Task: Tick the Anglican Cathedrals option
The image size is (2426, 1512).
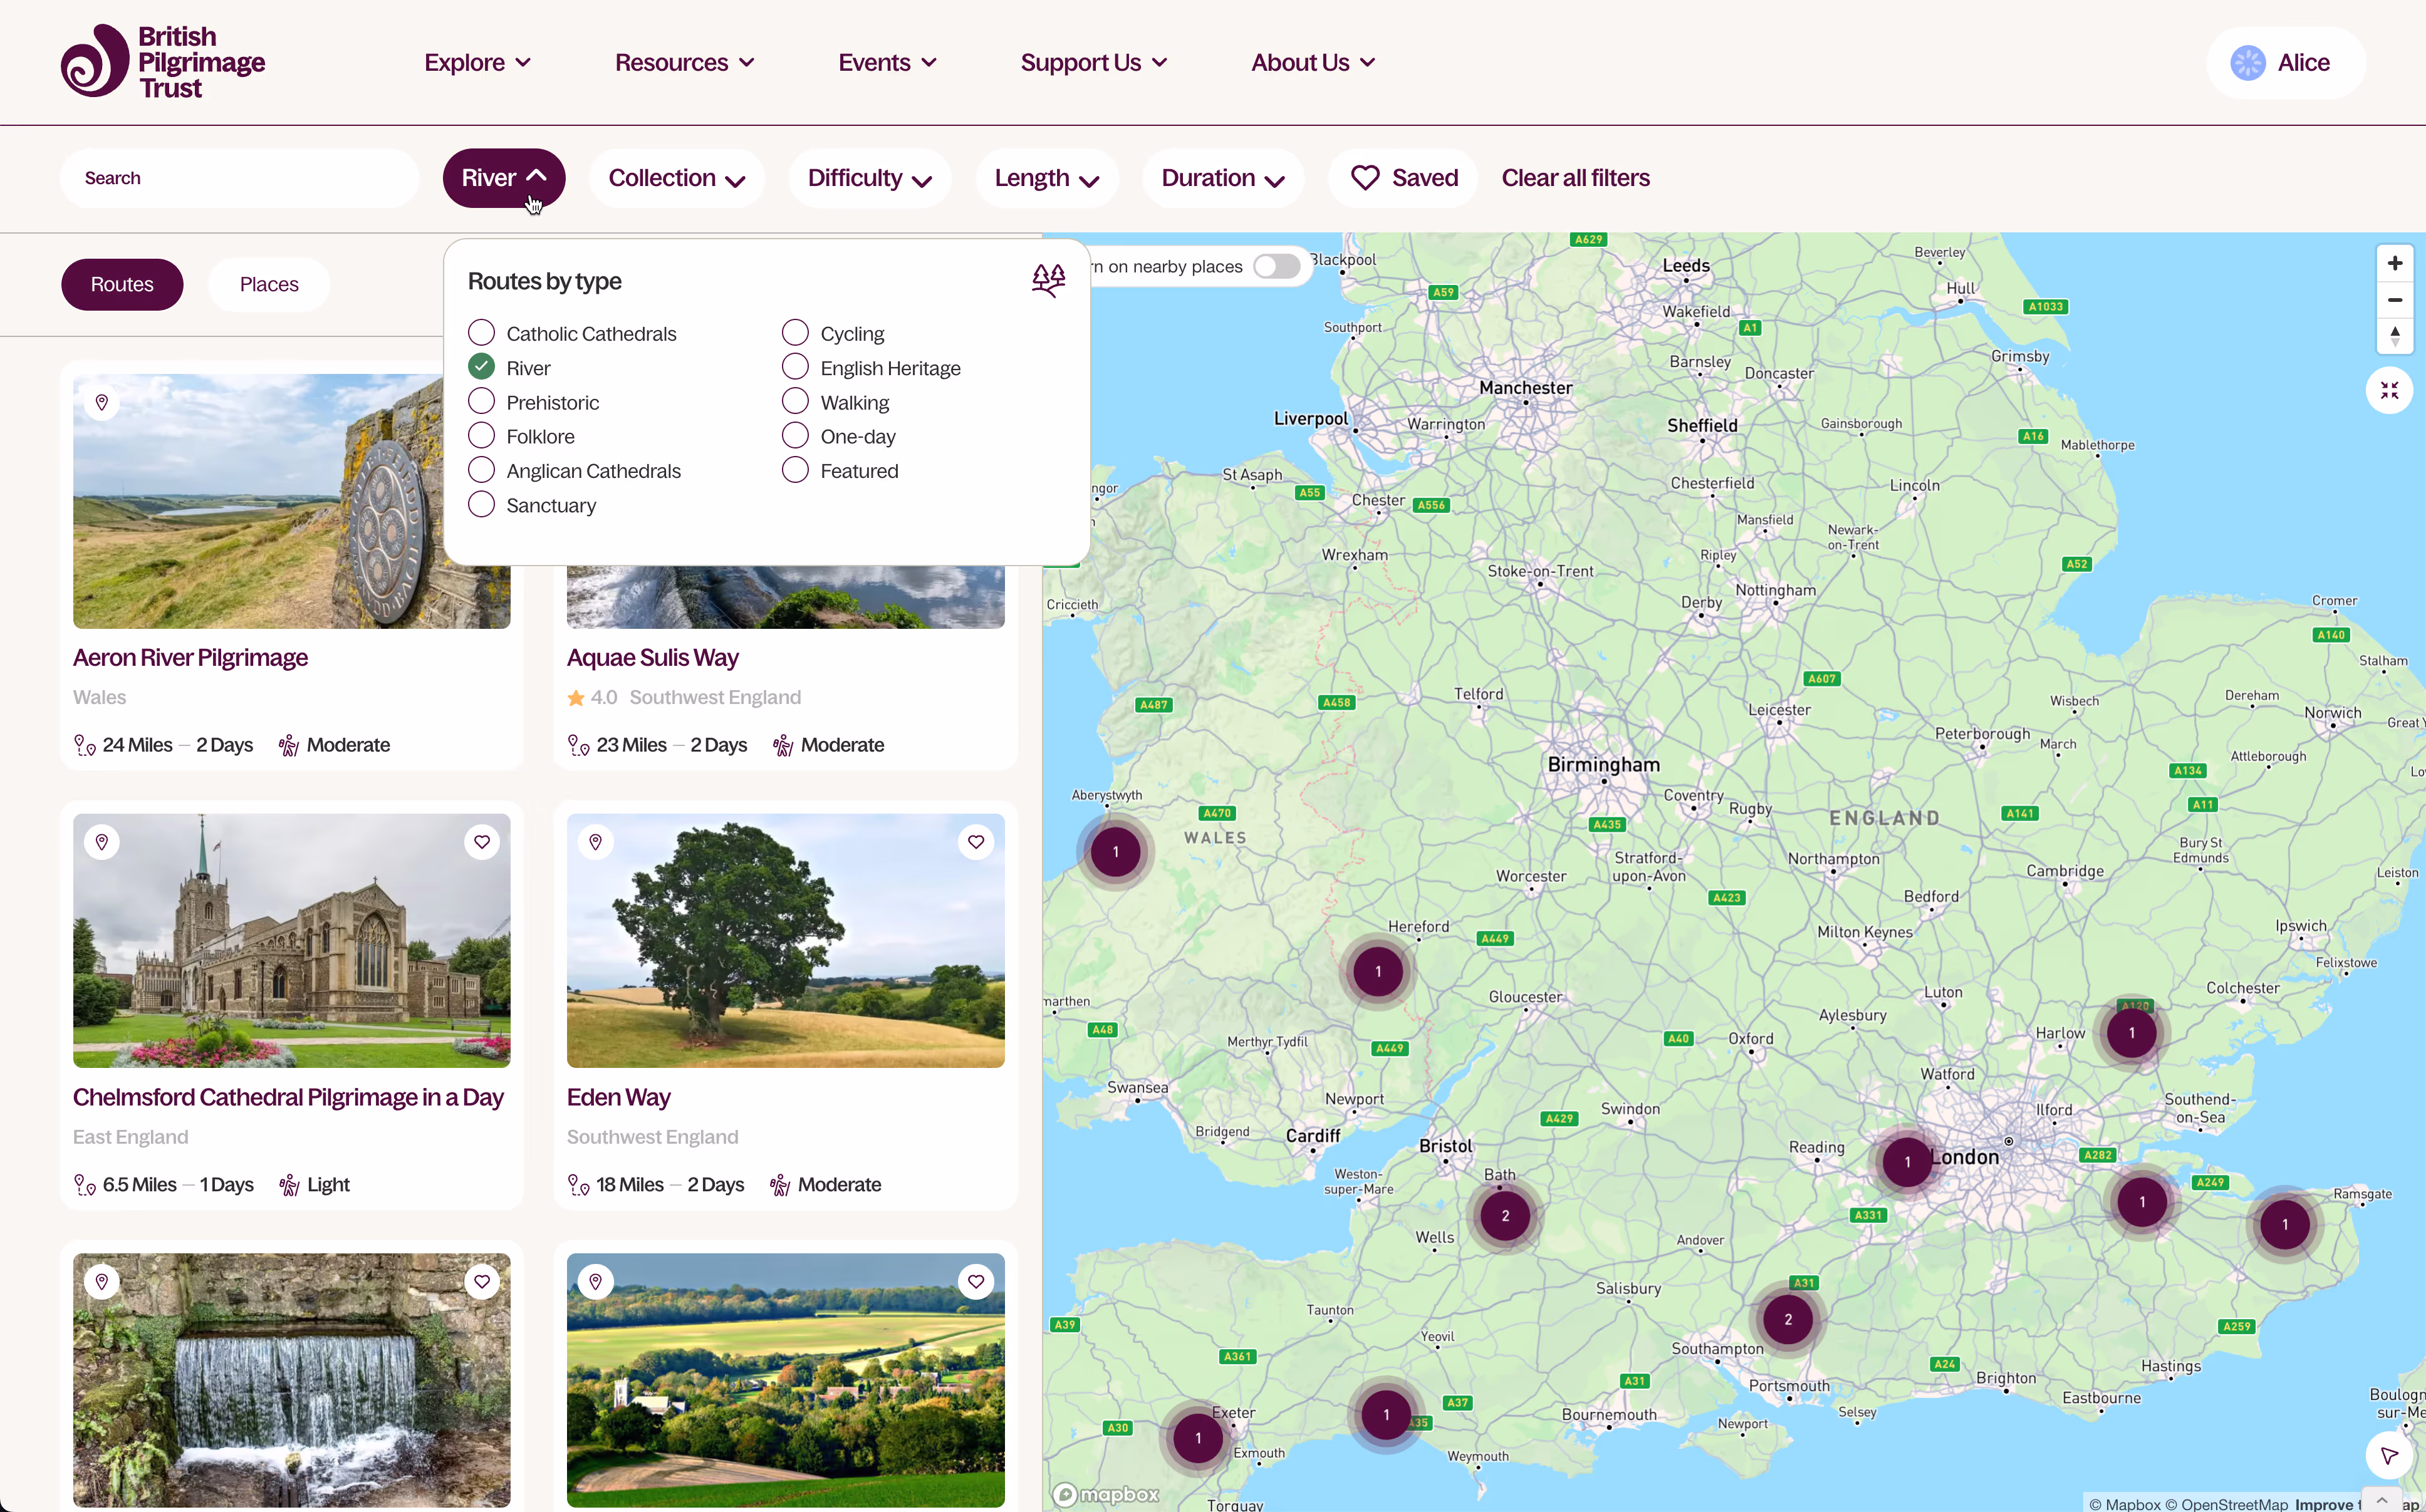Action: click(x=481, y=470)
